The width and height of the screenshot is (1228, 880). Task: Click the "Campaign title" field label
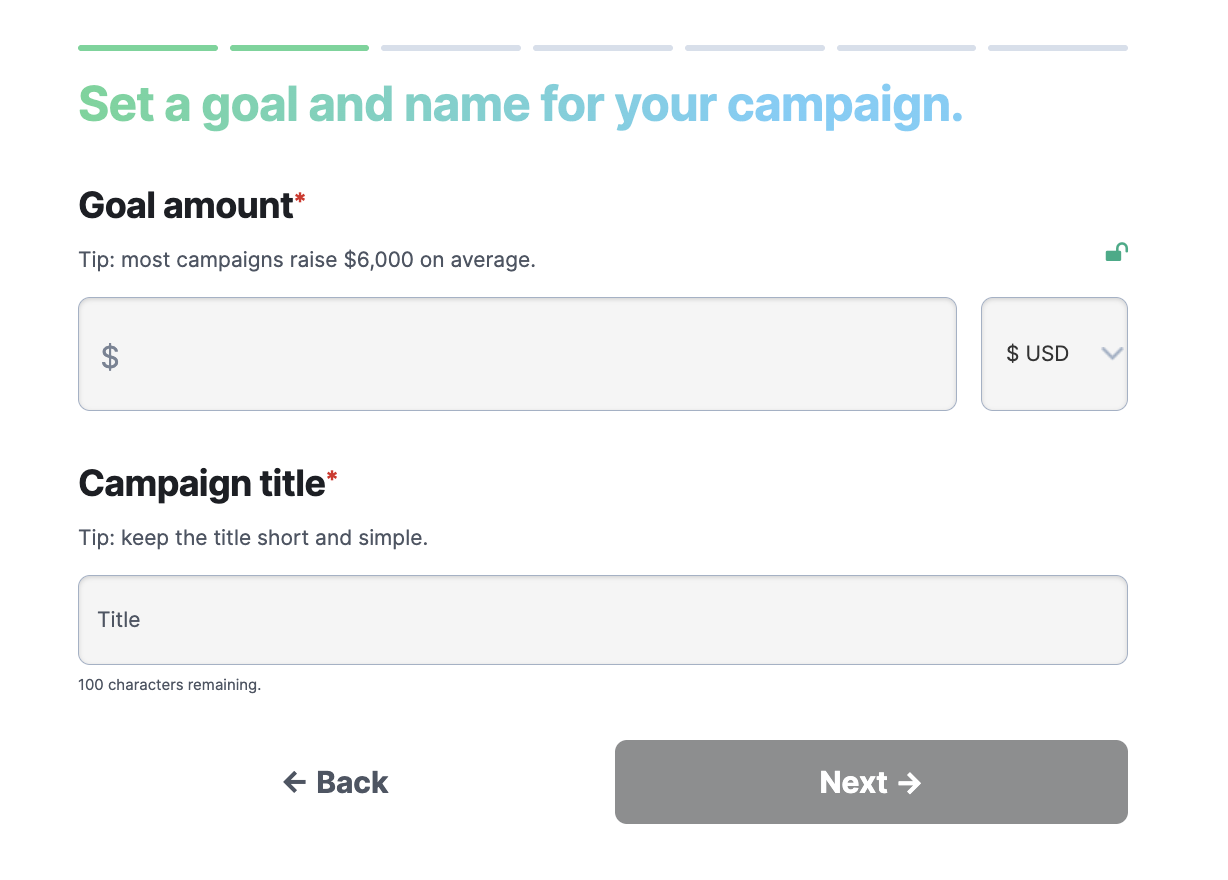coord(202,484)
